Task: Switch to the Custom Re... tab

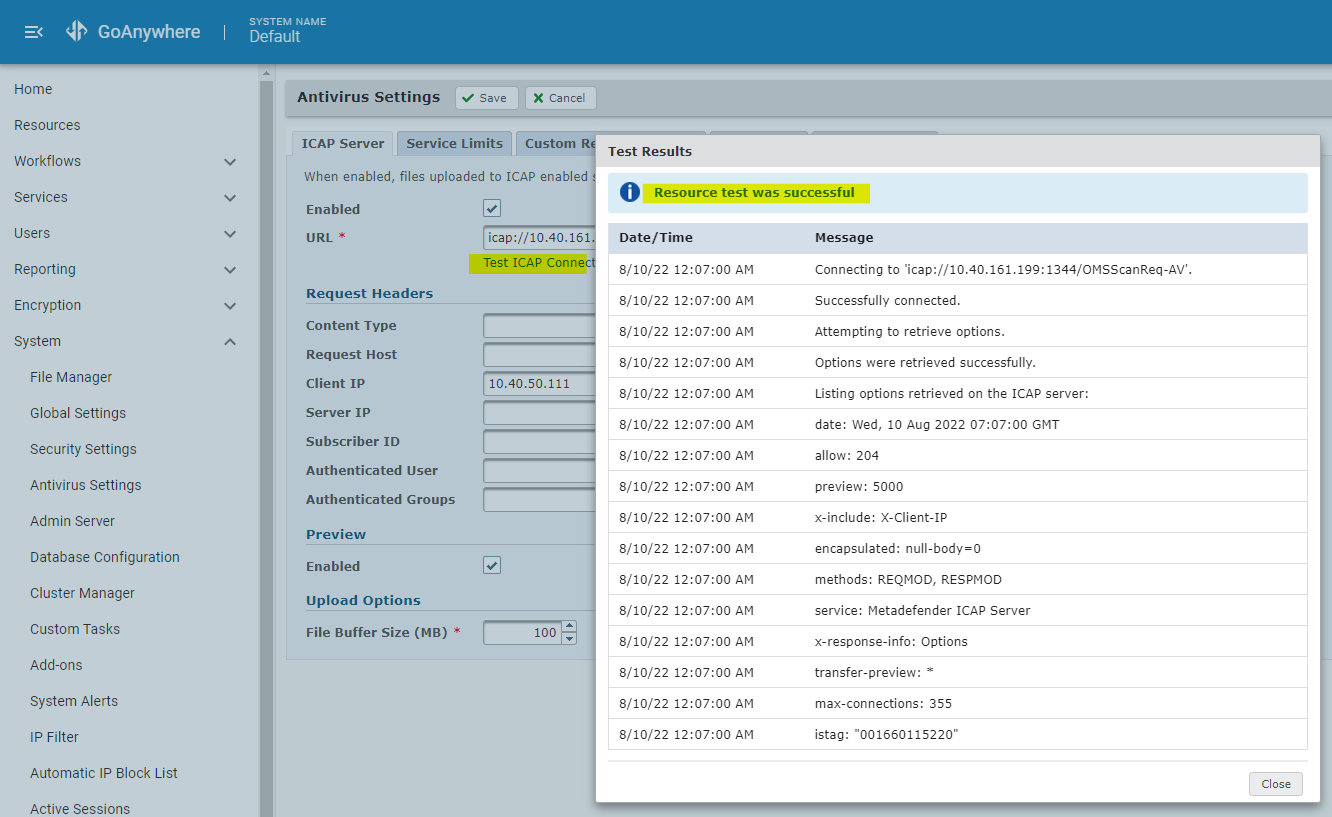Action: [556, 143]
